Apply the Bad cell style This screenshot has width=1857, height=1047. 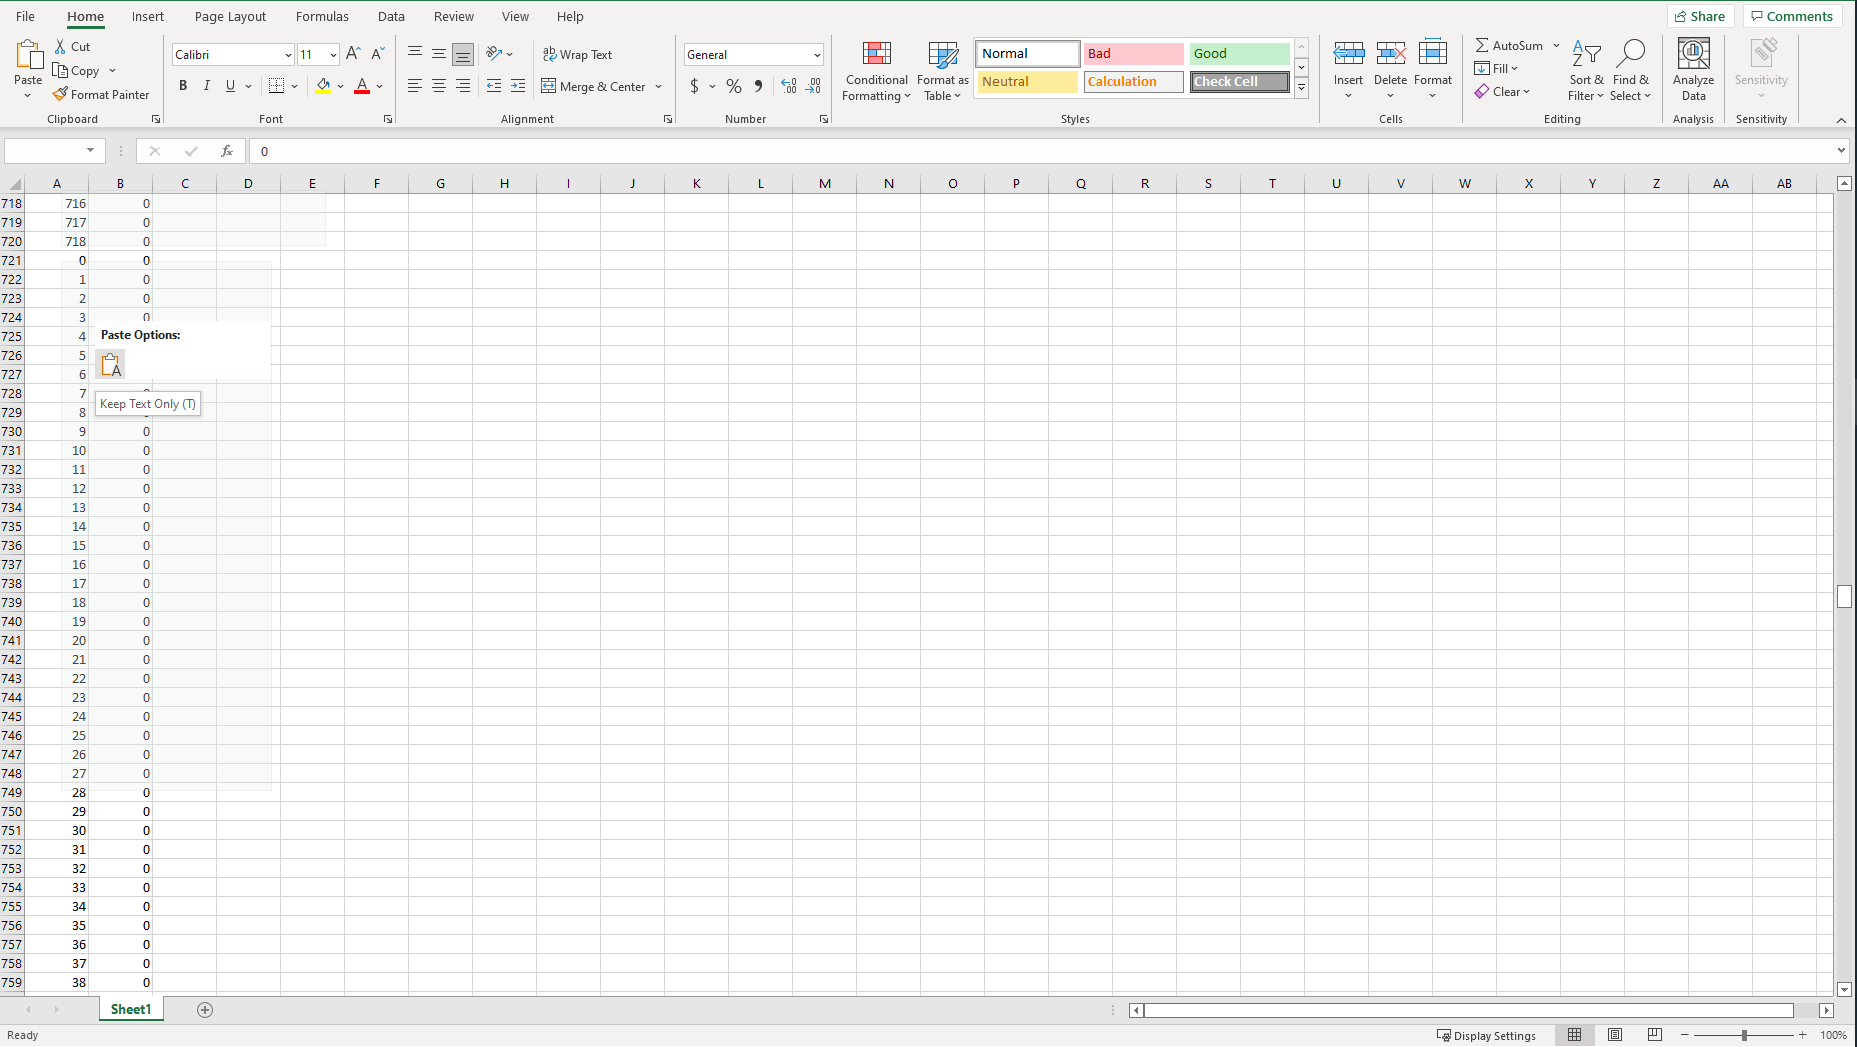point(1133,54)
